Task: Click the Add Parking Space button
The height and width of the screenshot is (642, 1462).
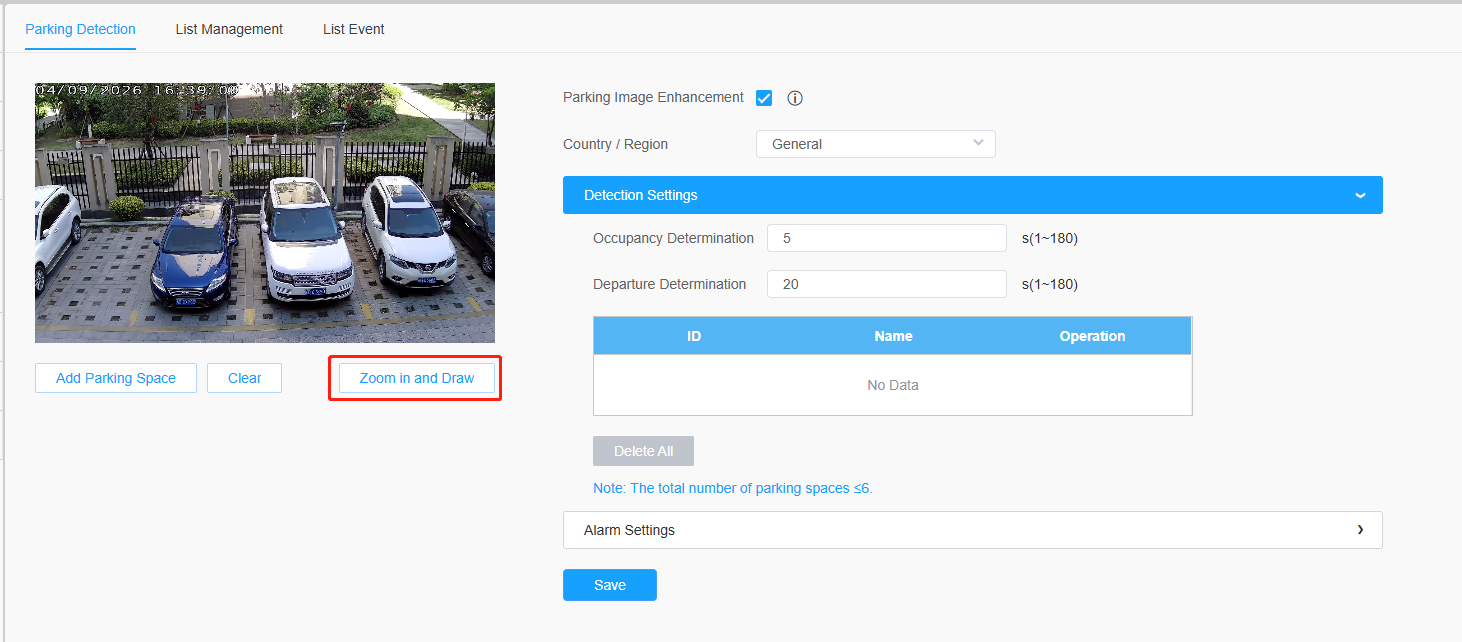Action: click(x=116, y=378)
